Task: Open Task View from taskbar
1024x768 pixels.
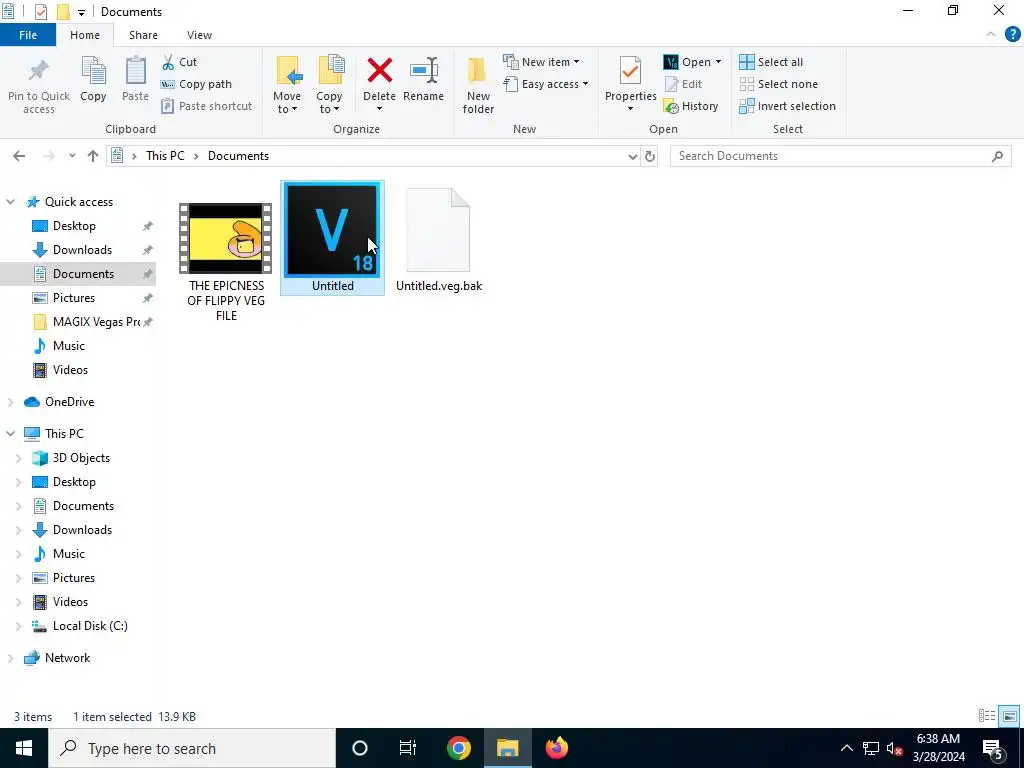Action: pyautogui.click(x=408, y=748)
